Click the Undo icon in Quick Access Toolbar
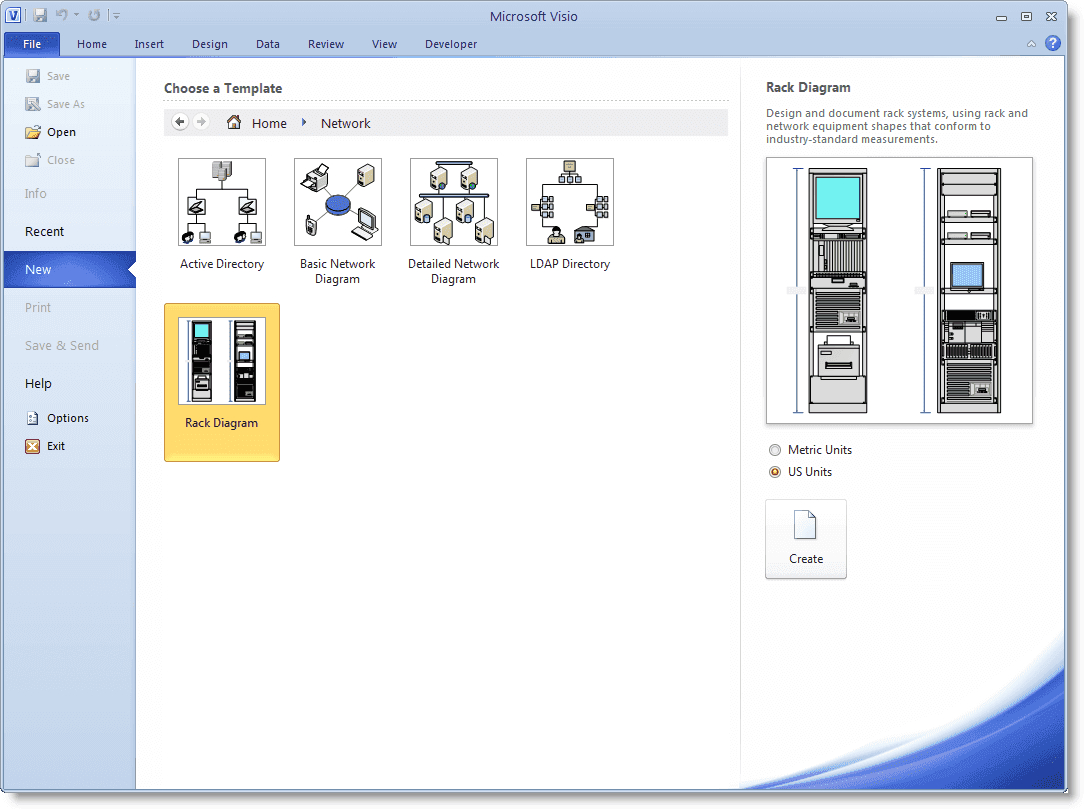 [x=62, y=15]
